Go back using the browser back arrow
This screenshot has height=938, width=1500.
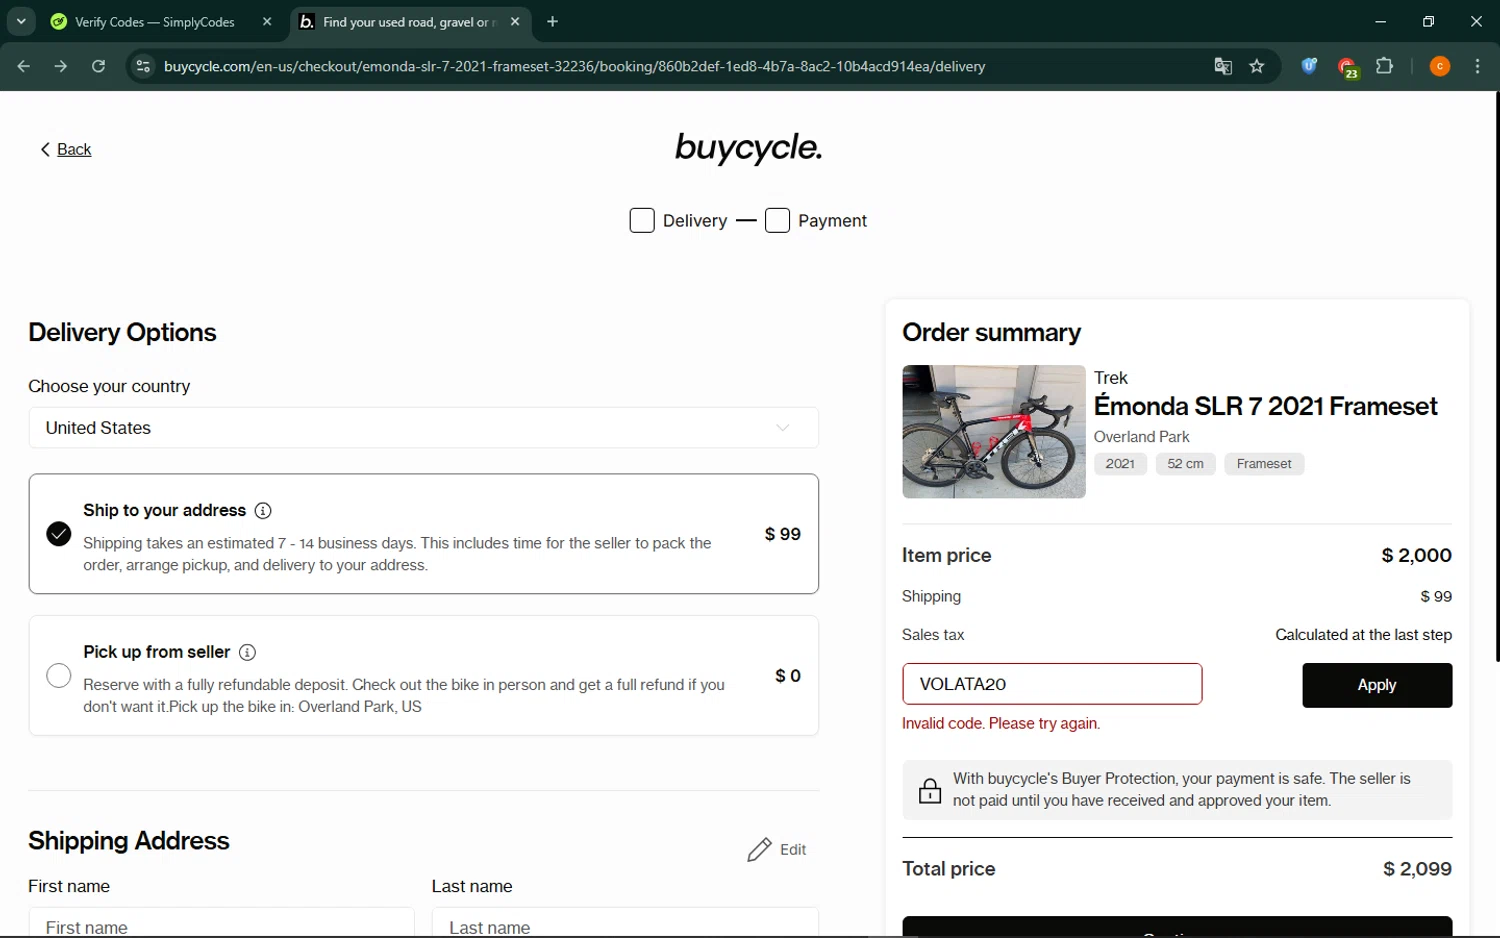click(x=24, y=66)
